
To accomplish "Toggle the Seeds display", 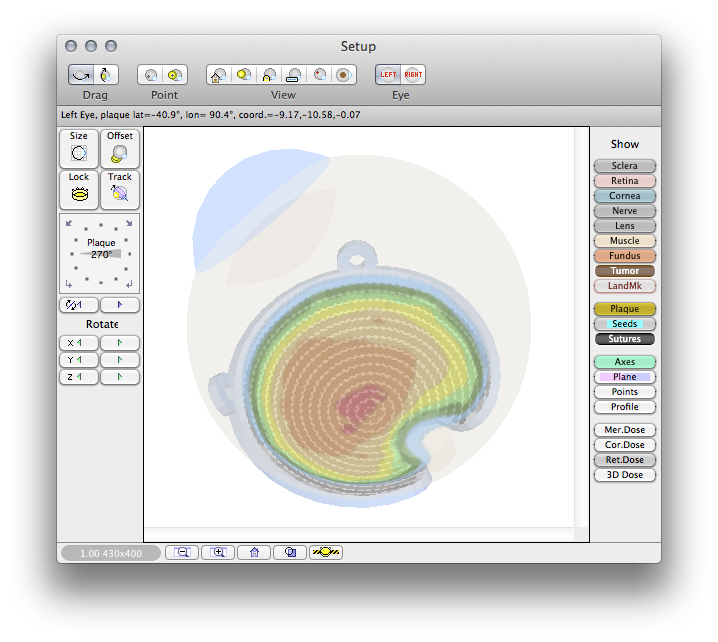I will pyautogui.click(x=625, y=324).
